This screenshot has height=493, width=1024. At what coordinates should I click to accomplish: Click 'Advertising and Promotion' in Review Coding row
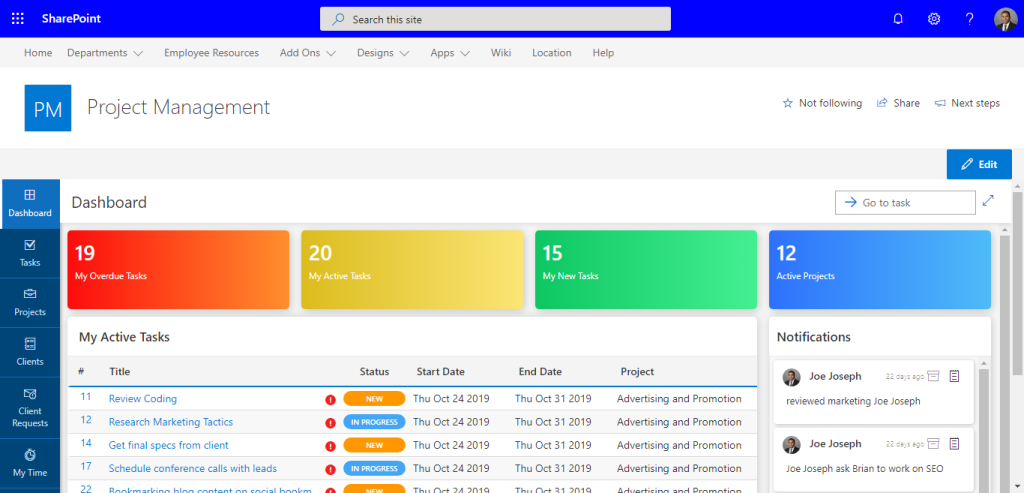(x=679, y=398)
